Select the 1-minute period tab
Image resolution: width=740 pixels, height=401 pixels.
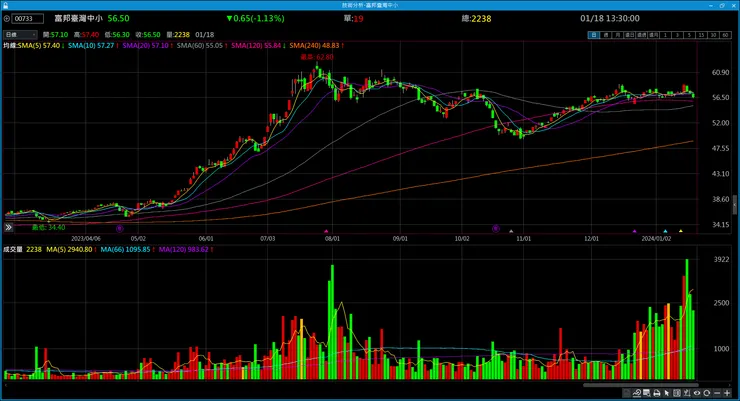pyautogui.click(x=666, y=35)
